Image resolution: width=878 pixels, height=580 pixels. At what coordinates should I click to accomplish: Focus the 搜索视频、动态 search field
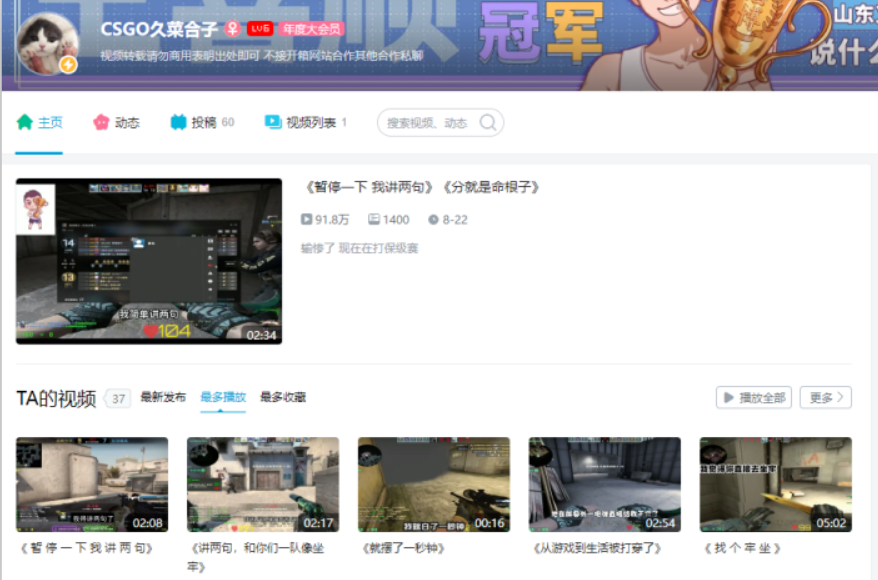440,123
